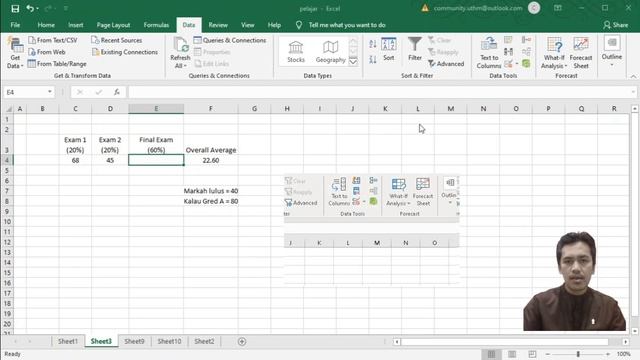The height and width of the screenshot is (360, 640).
Task: Click the Markah lulus = 40 cell
Action: tap(211, 191)
